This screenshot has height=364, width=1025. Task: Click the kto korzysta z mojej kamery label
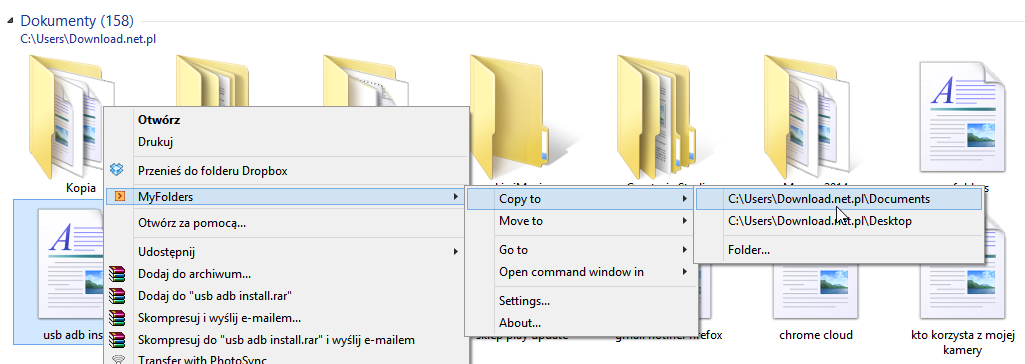pos(962,343)
